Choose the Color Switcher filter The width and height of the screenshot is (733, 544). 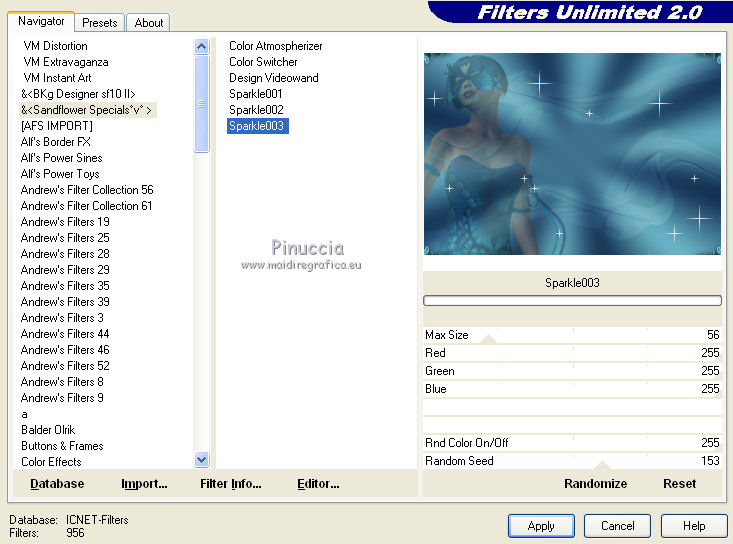pos(263,62)
